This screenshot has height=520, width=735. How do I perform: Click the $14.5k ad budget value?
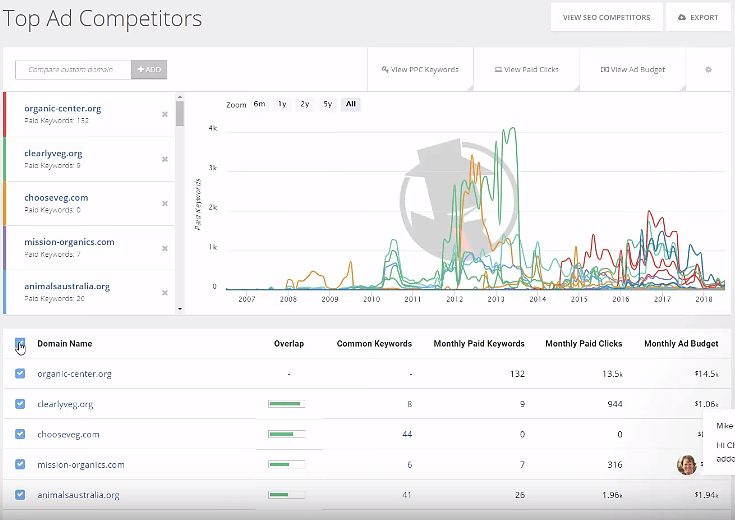706,374
